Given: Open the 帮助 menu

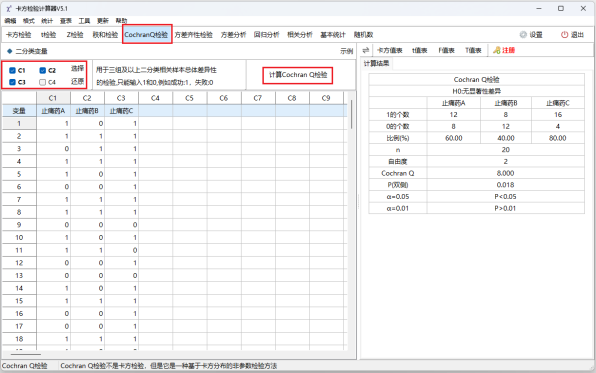Looking at the screenshot, I should (121, 21).
